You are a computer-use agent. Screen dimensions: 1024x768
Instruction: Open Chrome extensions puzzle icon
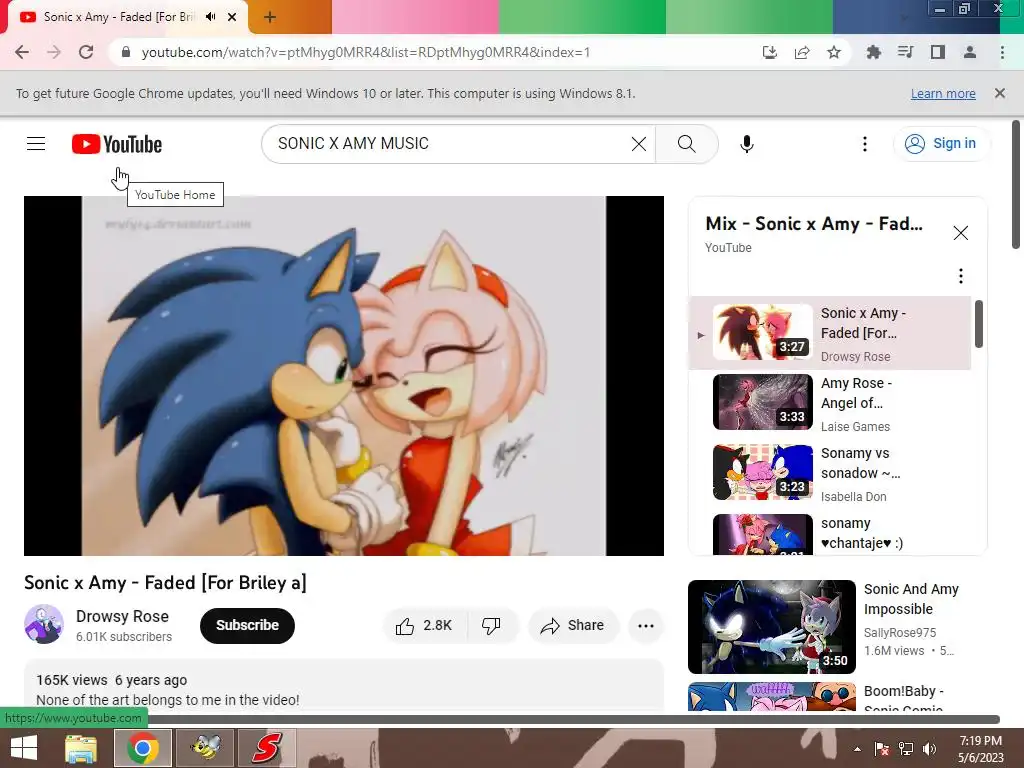(873, 52)
